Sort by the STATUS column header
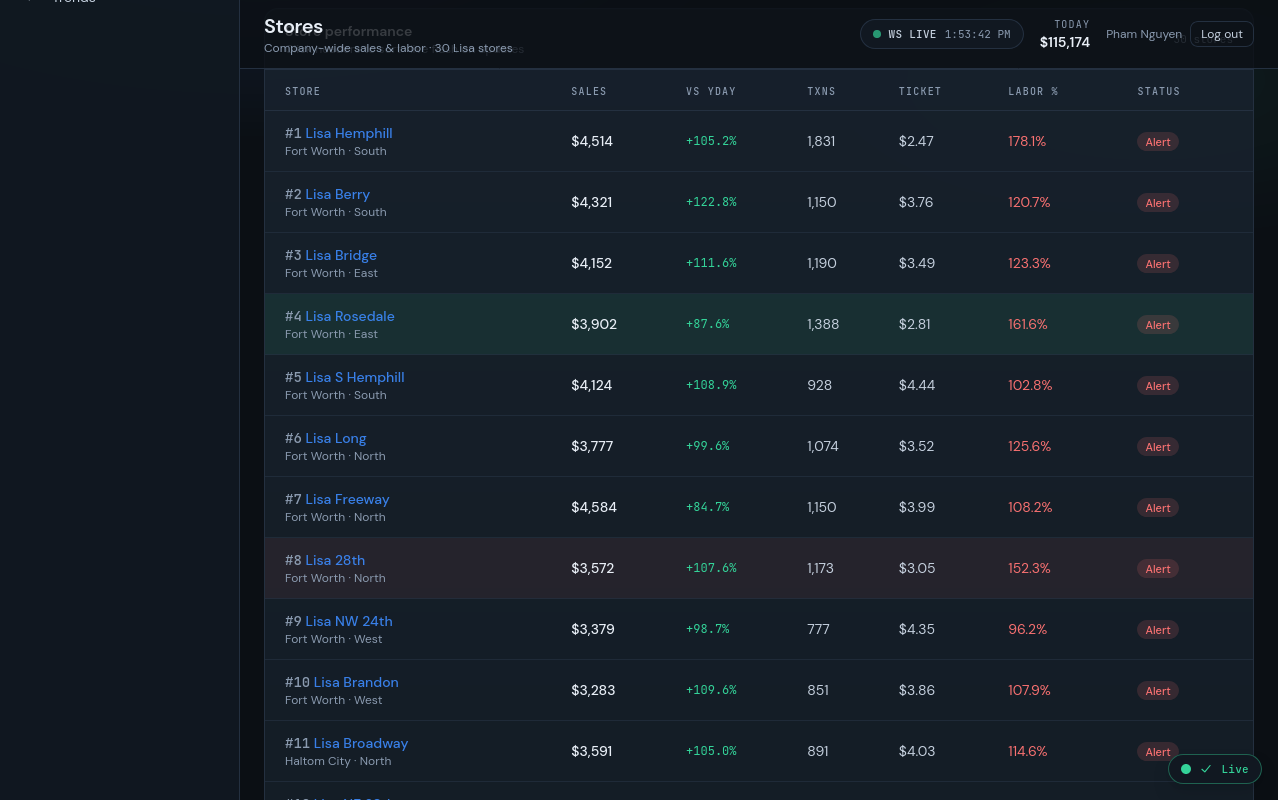The width and height of the screenshot is (1278, 800). pyautogui.click(x=1159, y=91)
